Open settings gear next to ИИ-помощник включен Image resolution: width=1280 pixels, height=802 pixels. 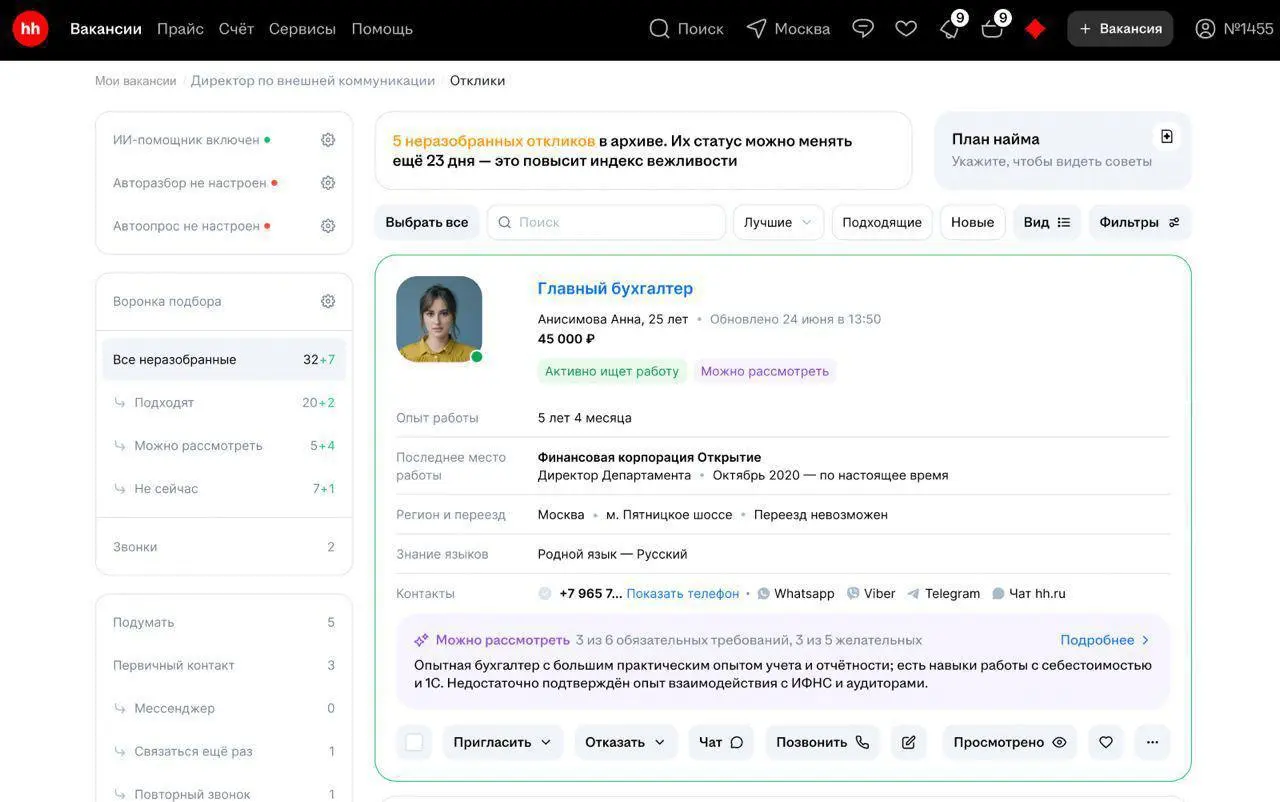327,138
